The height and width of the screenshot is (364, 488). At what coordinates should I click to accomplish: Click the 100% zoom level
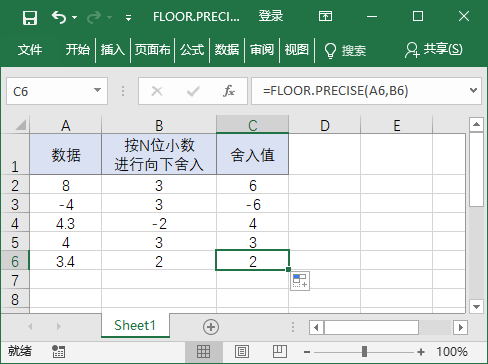pyautogui.click(x=452, y=352)
